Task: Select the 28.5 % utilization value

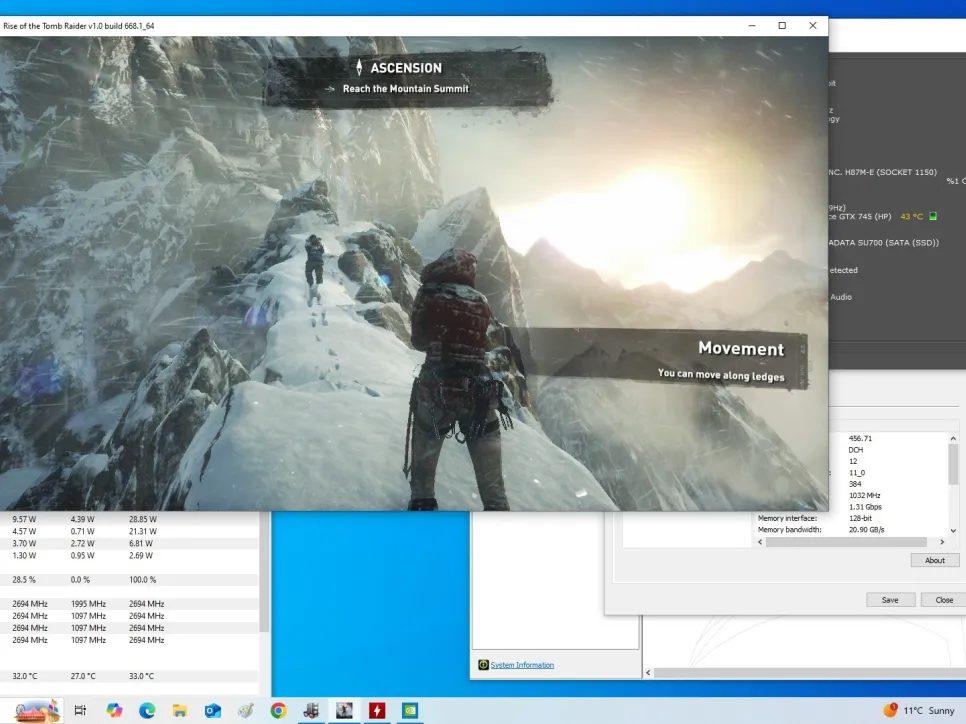Action: (x=24, y=580)
